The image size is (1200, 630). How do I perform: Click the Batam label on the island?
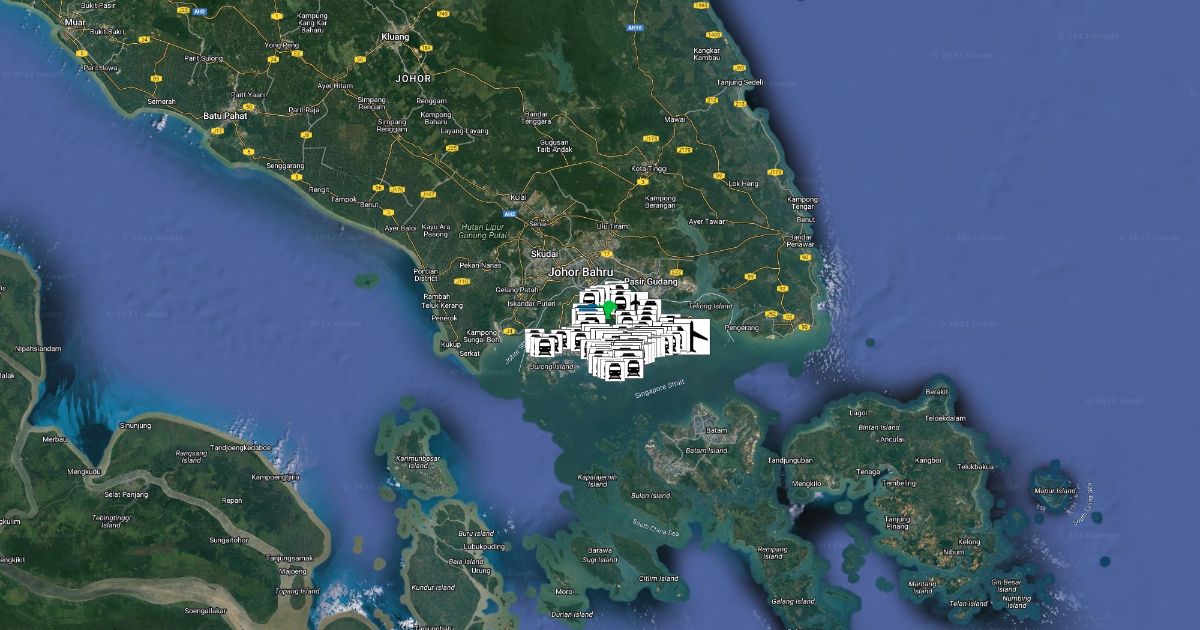(x=716, y=430)
